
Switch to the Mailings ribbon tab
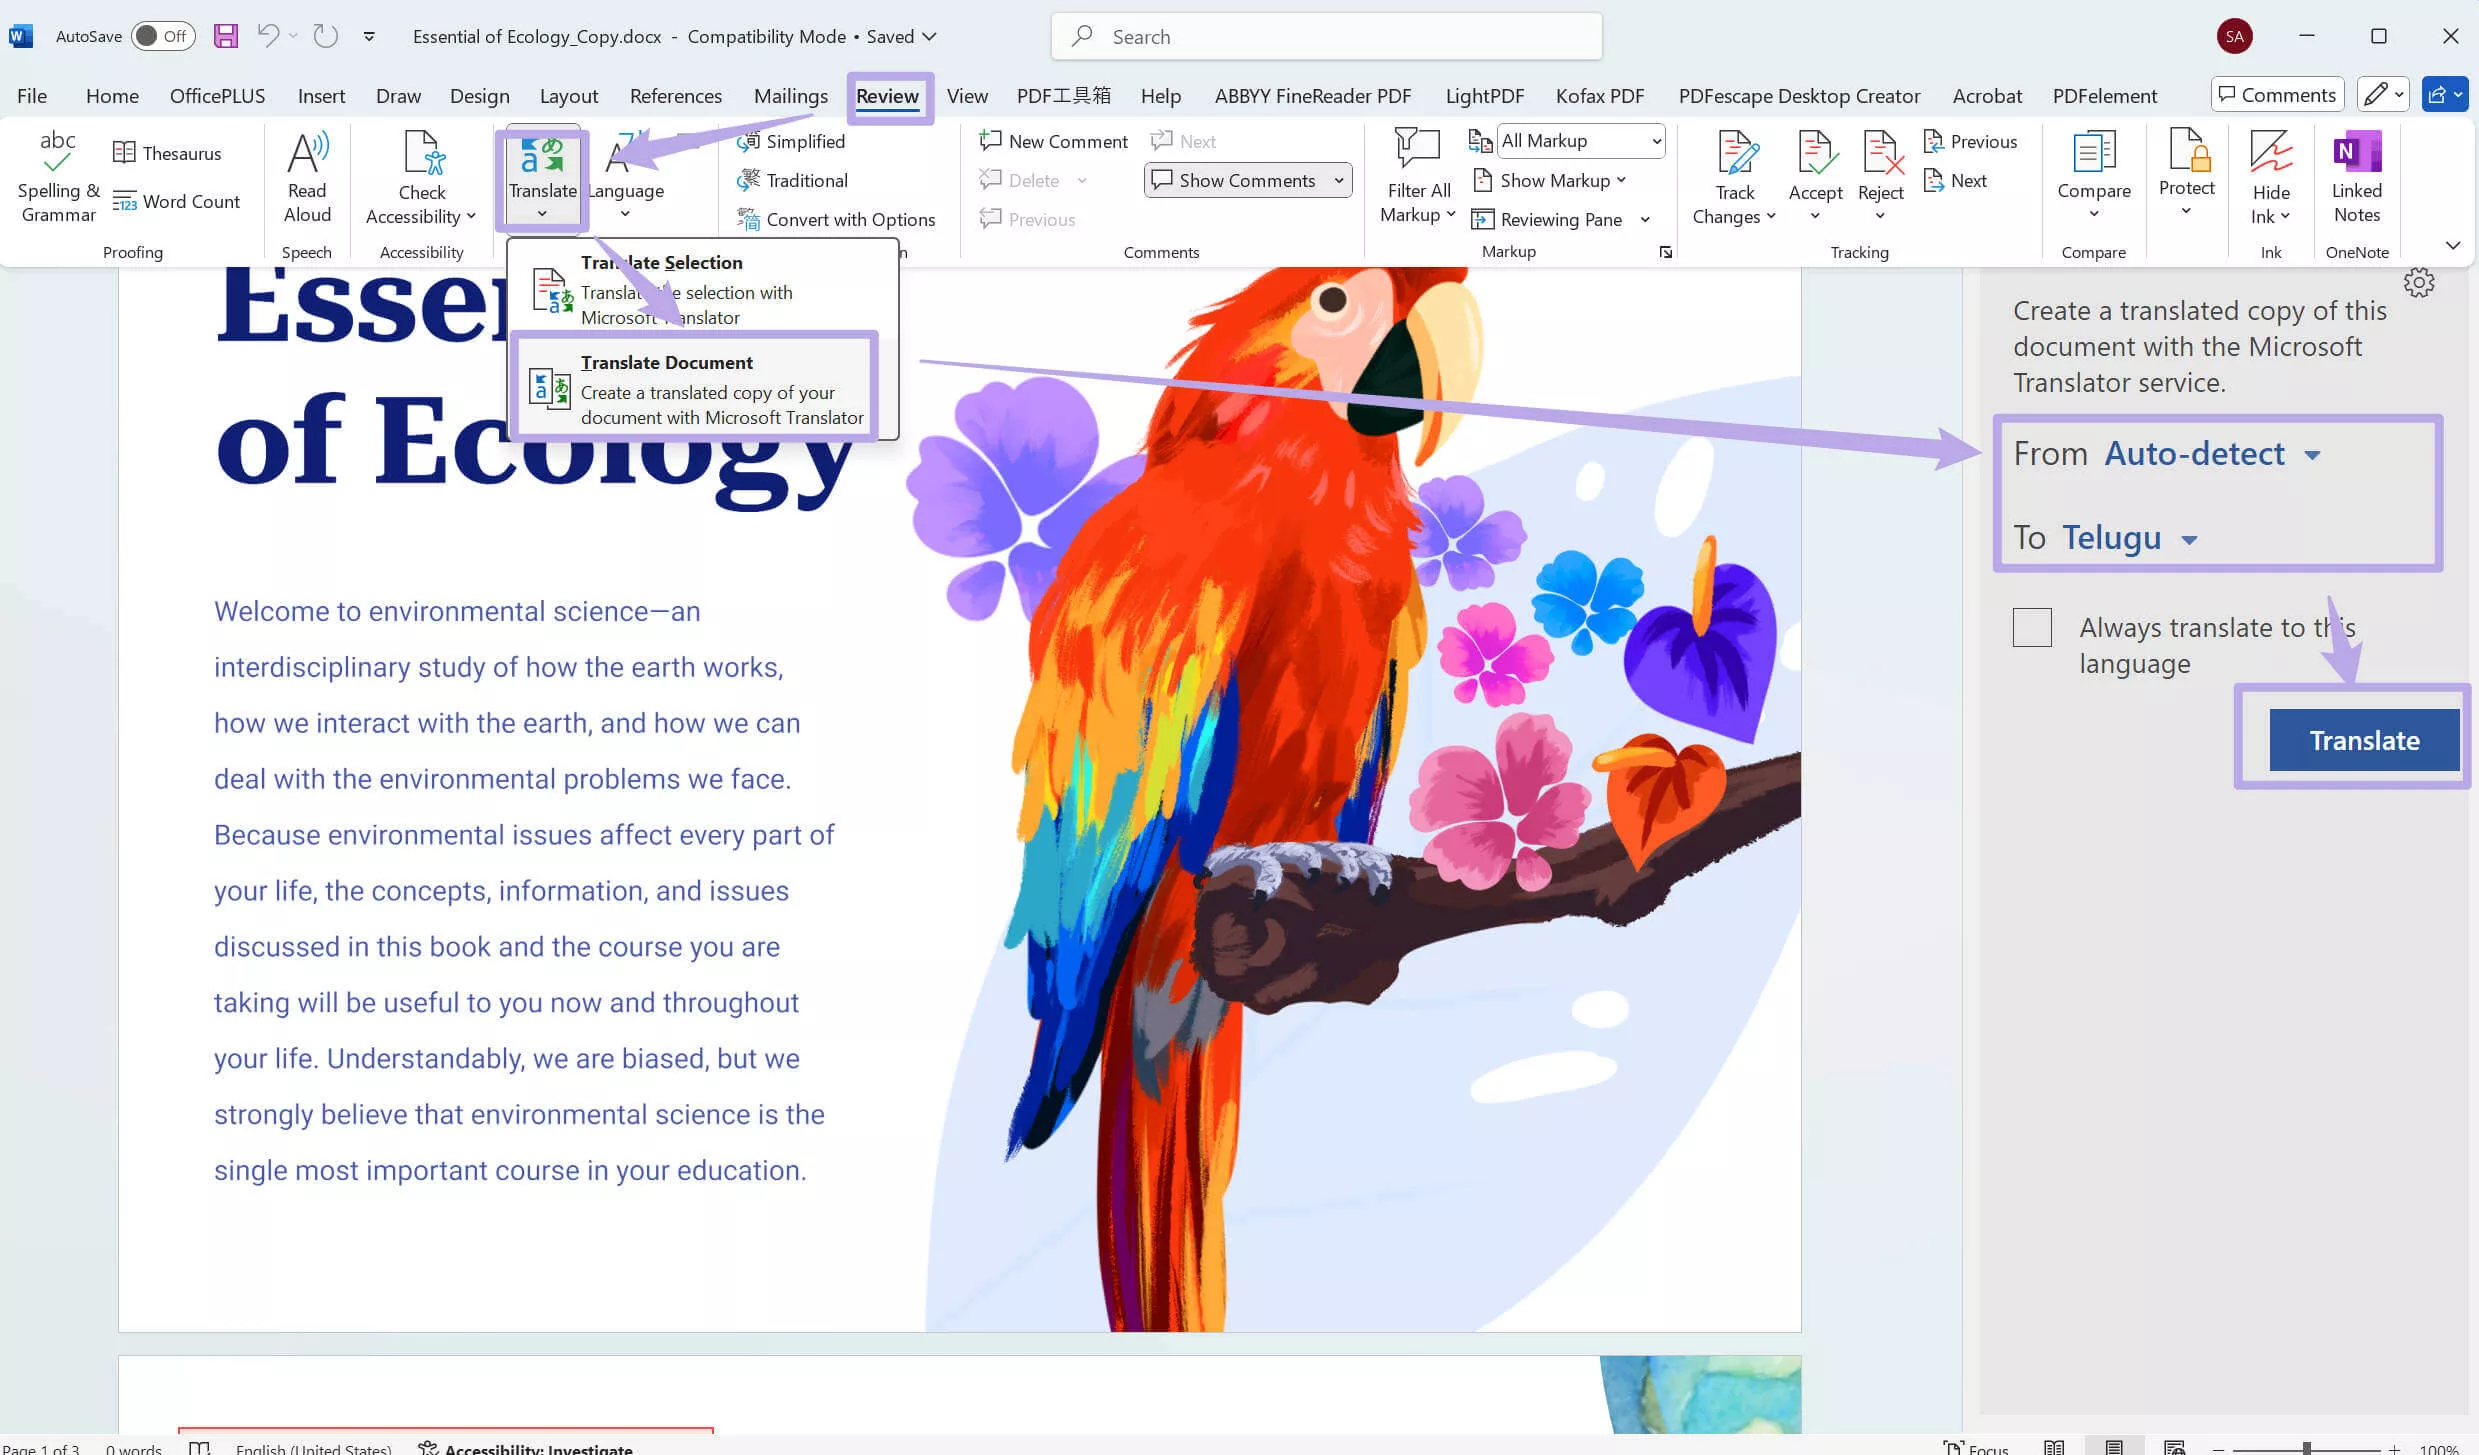(789, 95)
